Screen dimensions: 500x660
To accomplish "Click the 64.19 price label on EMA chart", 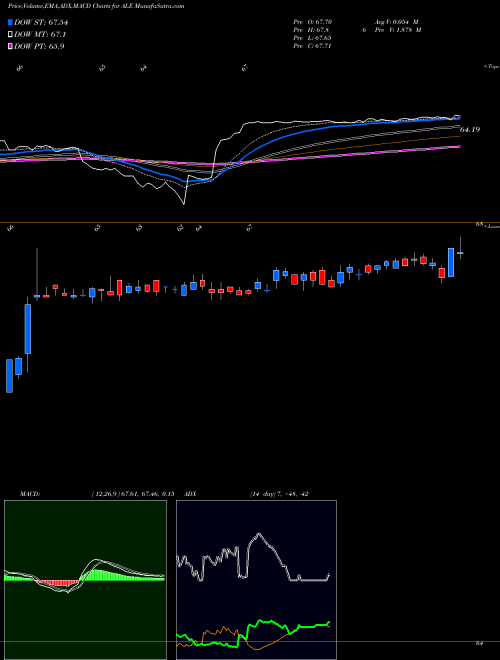I will [x=470, y=130].
